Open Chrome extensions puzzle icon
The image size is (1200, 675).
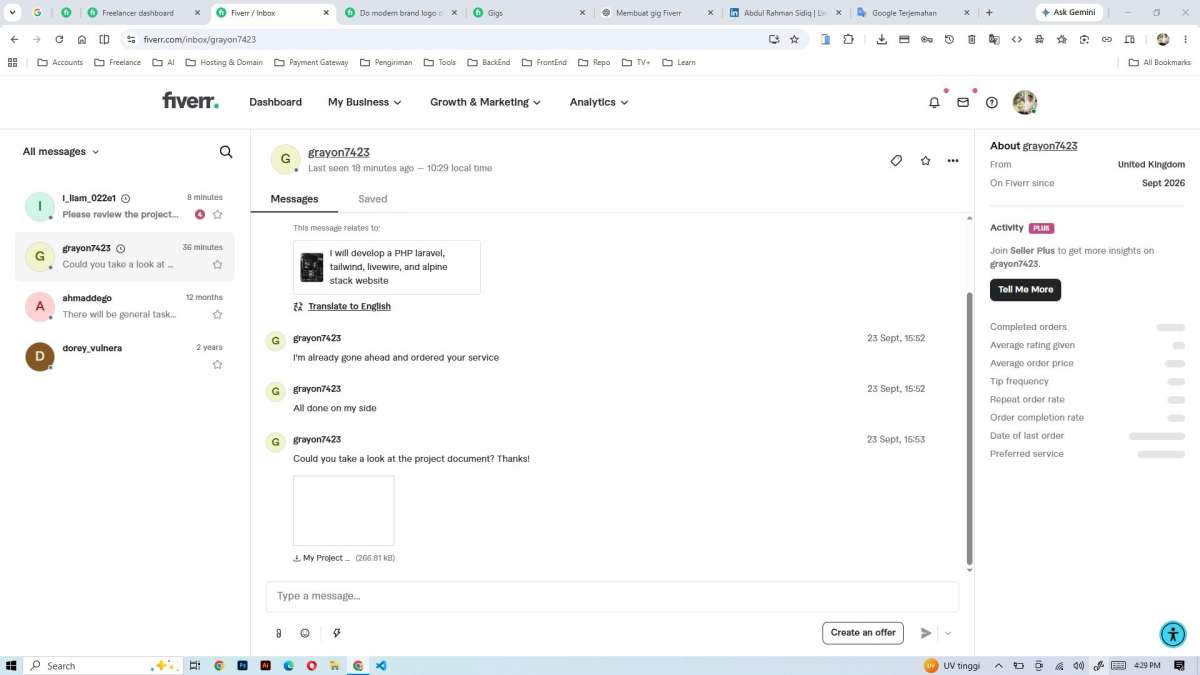(848, 39)
